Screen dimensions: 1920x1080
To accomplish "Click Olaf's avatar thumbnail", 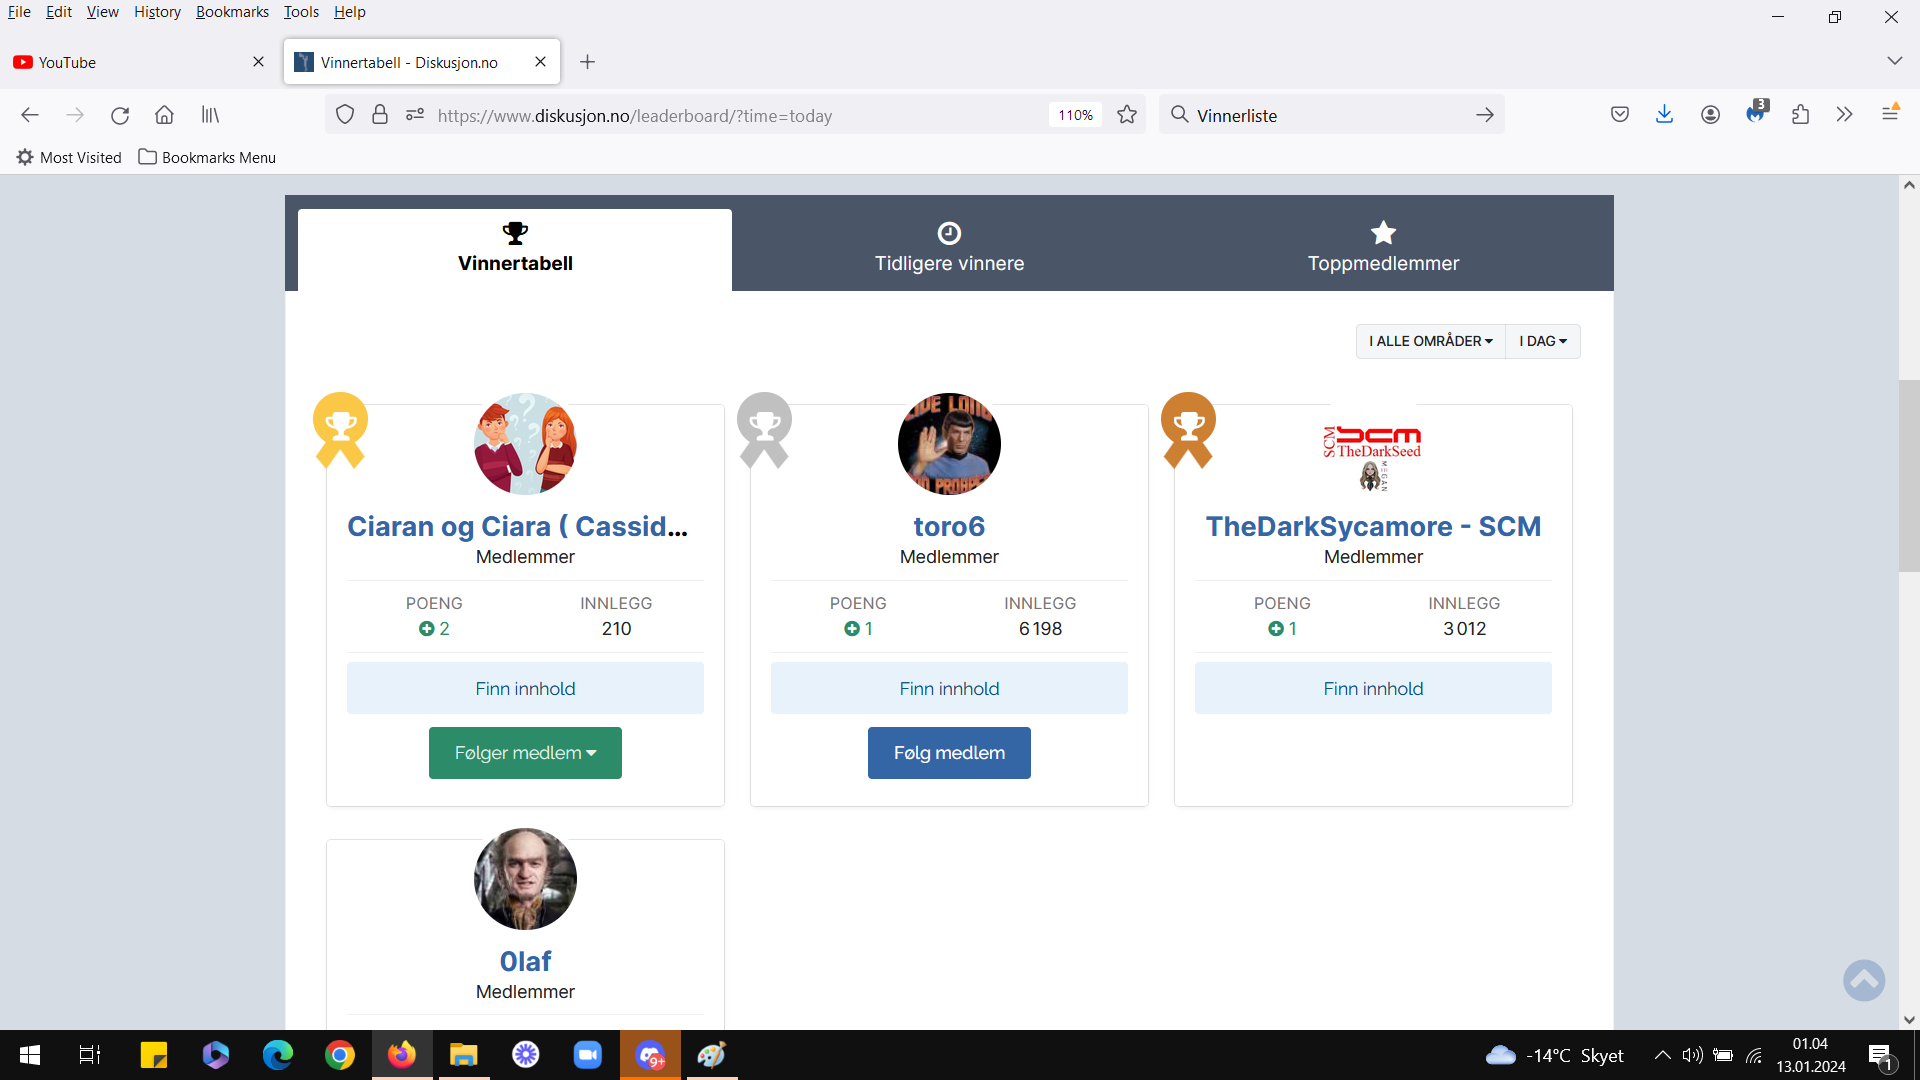I will tap(525, 879).
